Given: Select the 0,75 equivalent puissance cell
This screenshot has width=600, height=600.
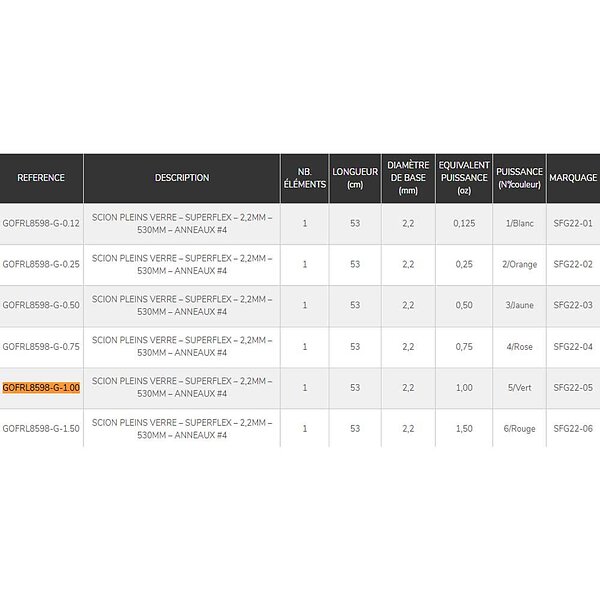Looking at the screenshot, I should pos(464,347).
